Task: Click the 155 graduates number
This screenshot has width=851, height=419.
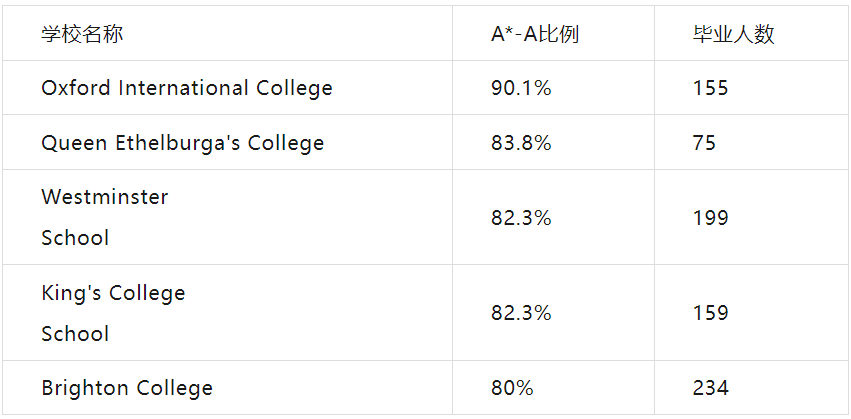Action: point(710,88)
